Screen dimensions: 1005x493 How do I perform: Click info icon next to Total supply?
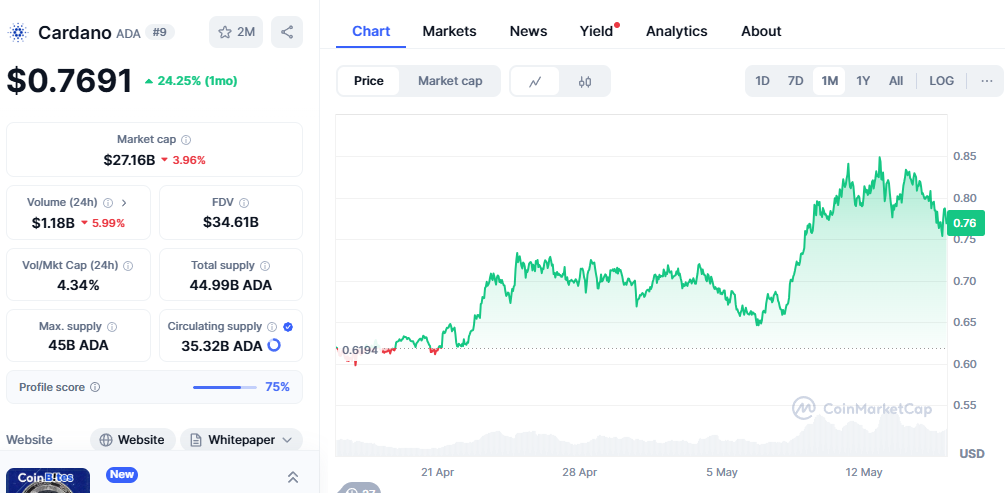click(x=265, y=265)
